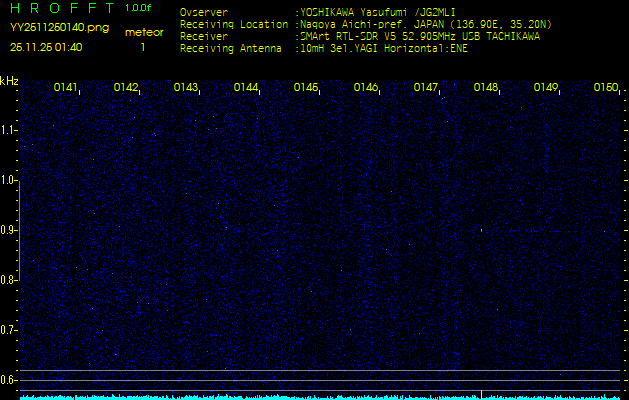Click the 0.6 frequency axis label
The height and width of the screenshot is (400, 629).
(8, 380)
